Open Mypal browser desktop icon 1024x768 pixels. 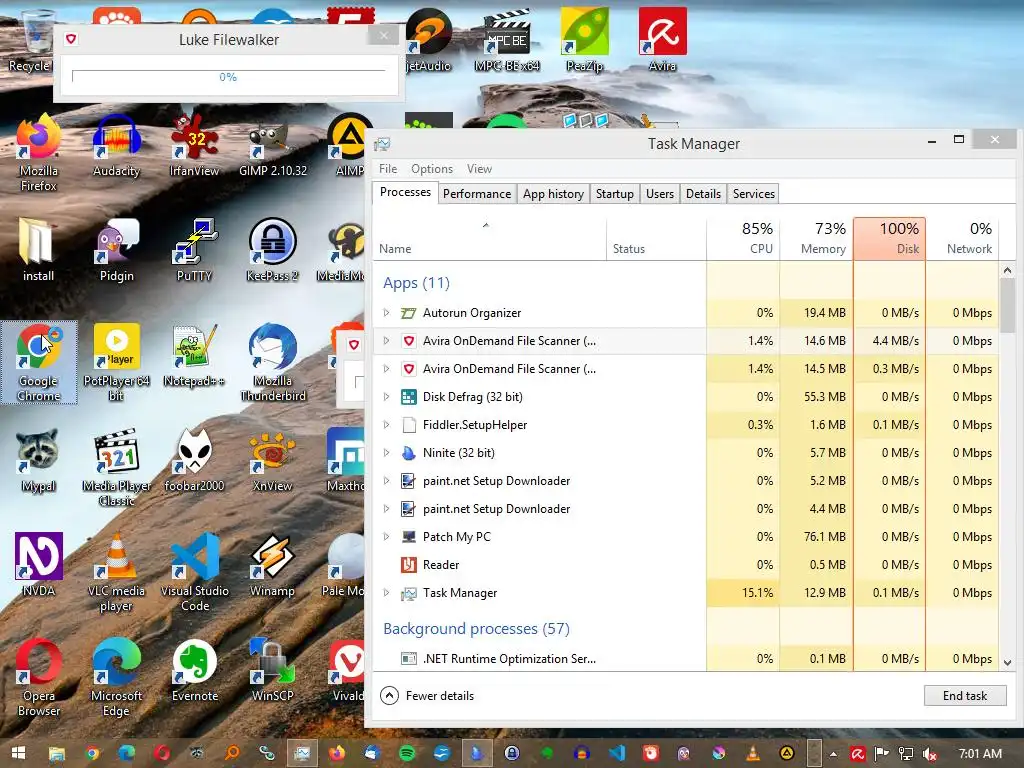(38, 461)
